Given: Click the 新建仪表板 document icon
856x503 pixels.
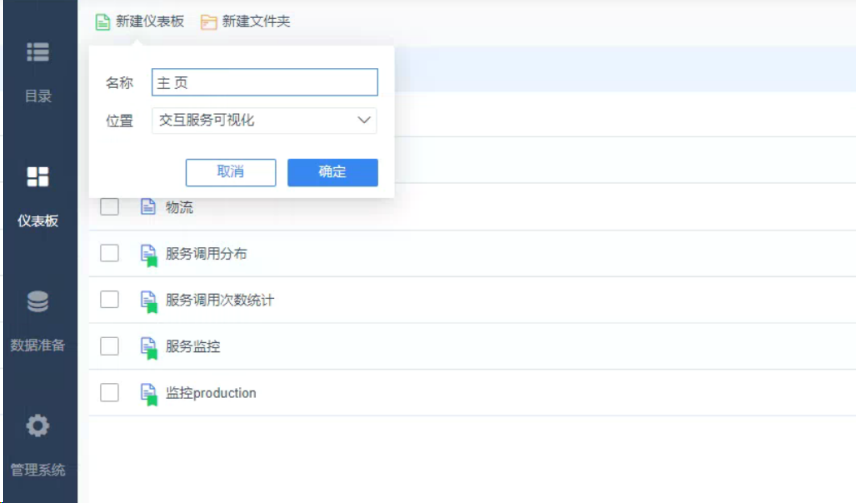Looking at the screenshot, I should 103,22.
